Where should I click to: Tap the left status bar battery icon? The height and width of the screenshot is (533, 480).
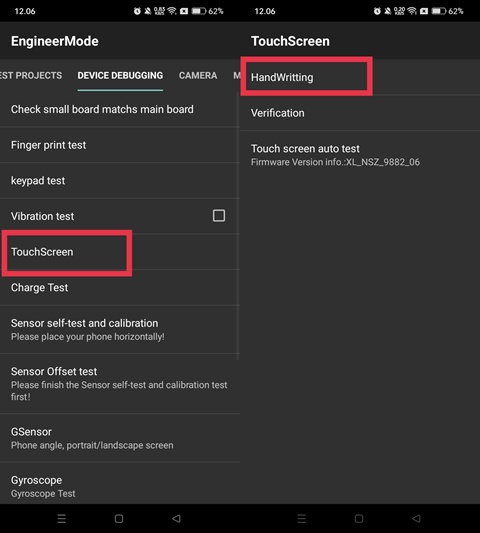pyautogui.click(x=199, y=11)
